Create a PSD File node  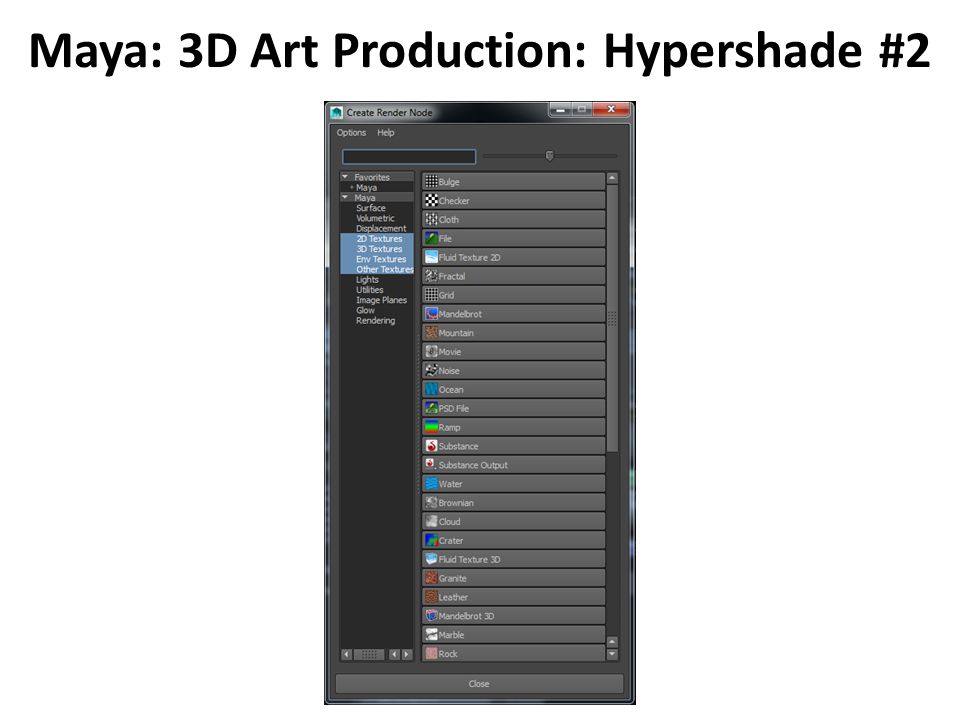pyautogui.click(x=513, y=408)
